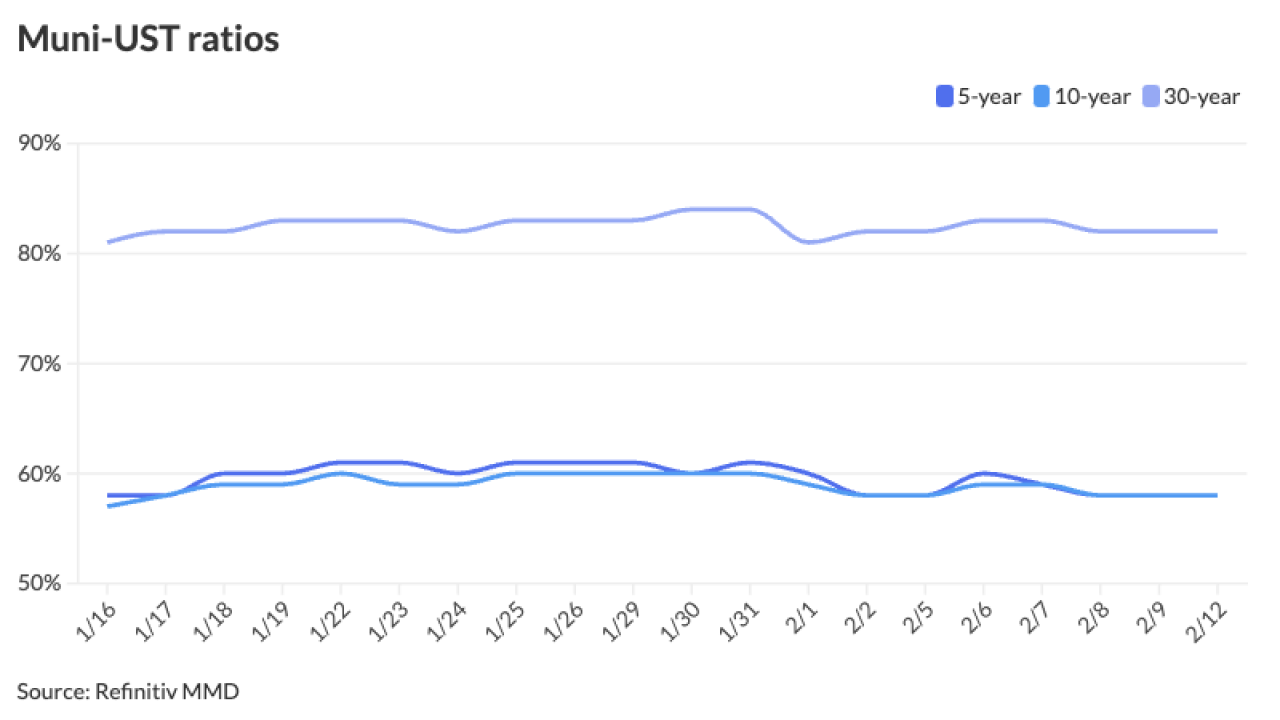Click the 70% y-axis label
The width and height of the screenshot is (1280, 720).
(40, 363)
